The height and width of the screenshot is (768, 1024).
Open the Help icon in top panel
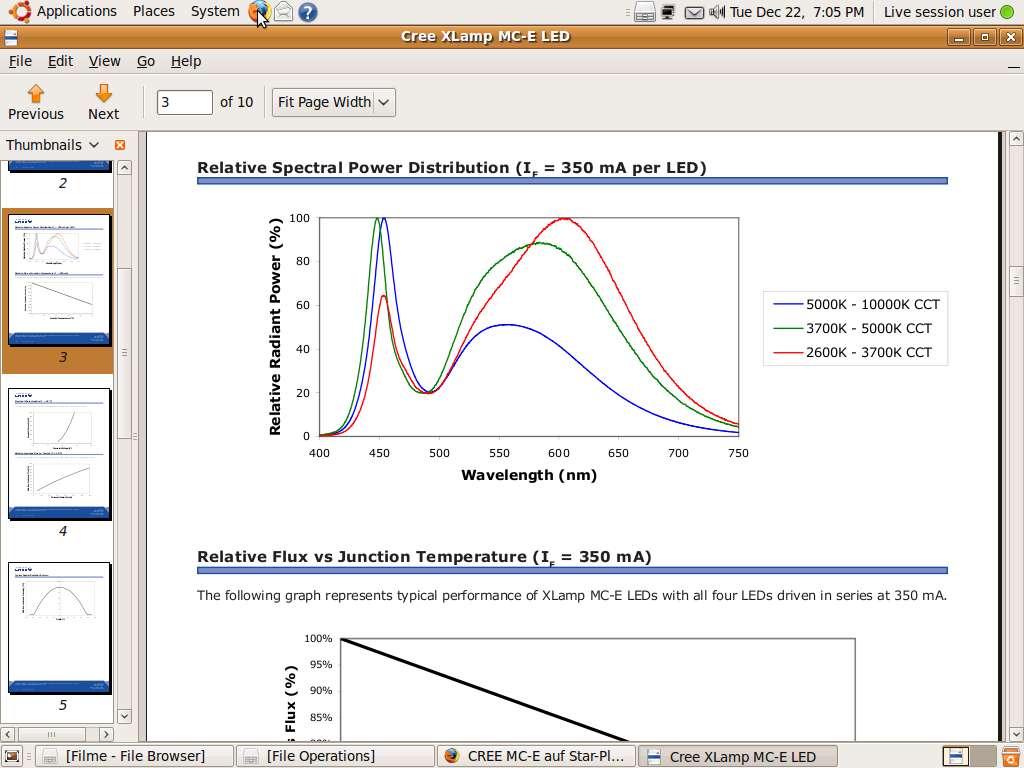(308, 12)
